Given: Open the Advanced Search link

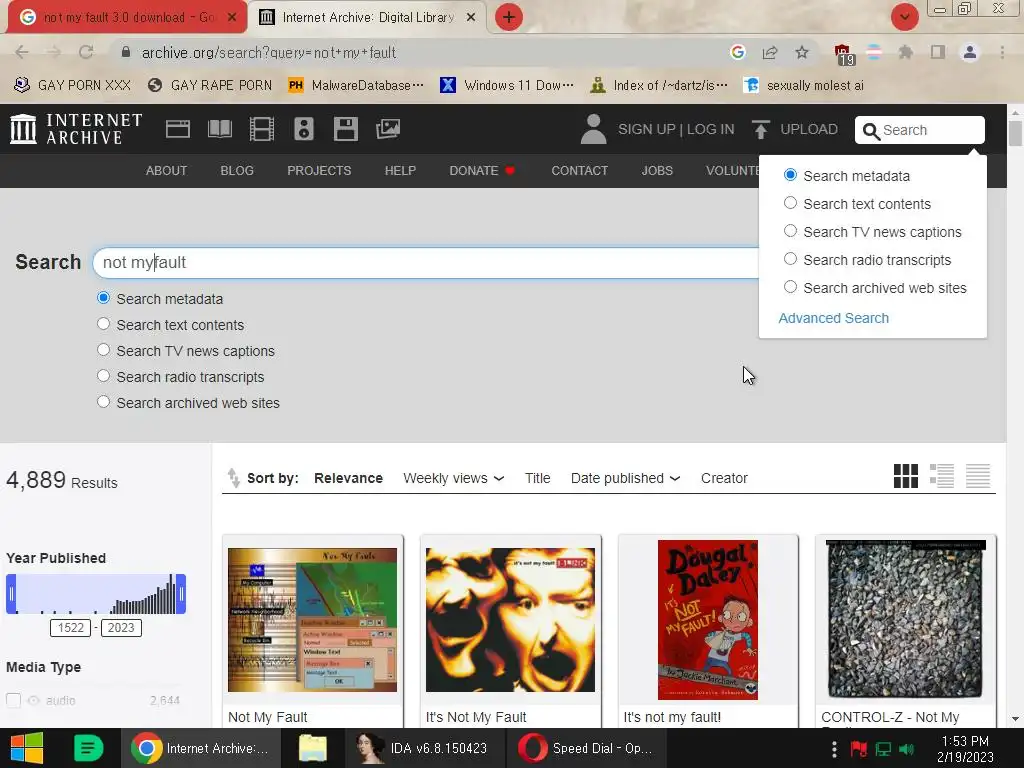Looking at the screenshot, I should [833, 318].
